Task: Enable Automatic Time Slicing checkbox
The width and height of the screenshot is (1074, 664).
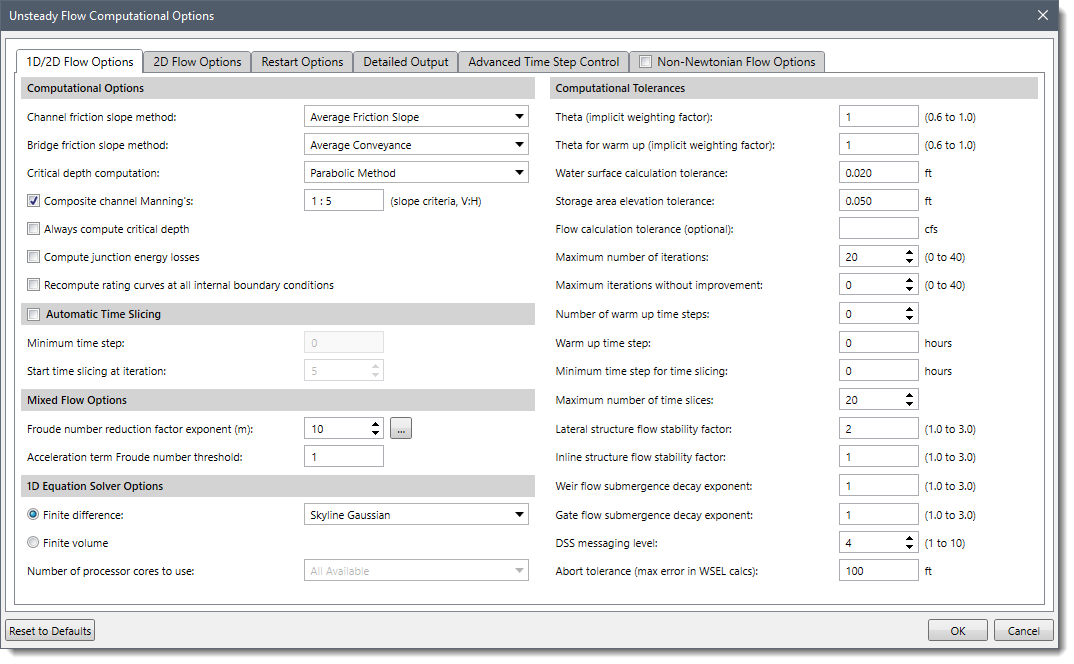Action: 34,314
